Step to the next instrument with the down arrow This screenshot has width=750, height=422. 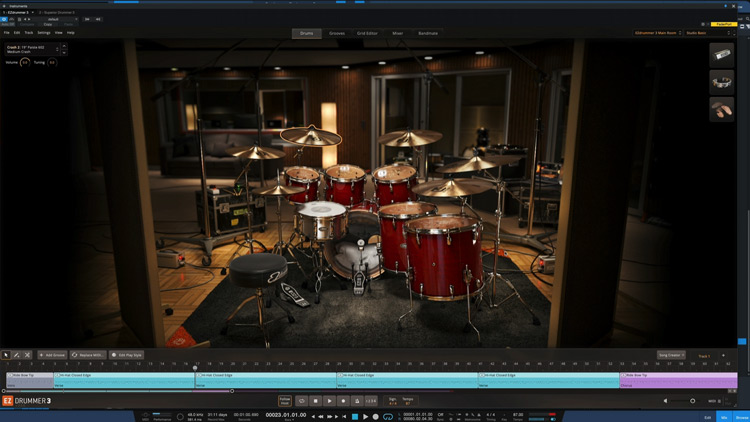(64, 52)
